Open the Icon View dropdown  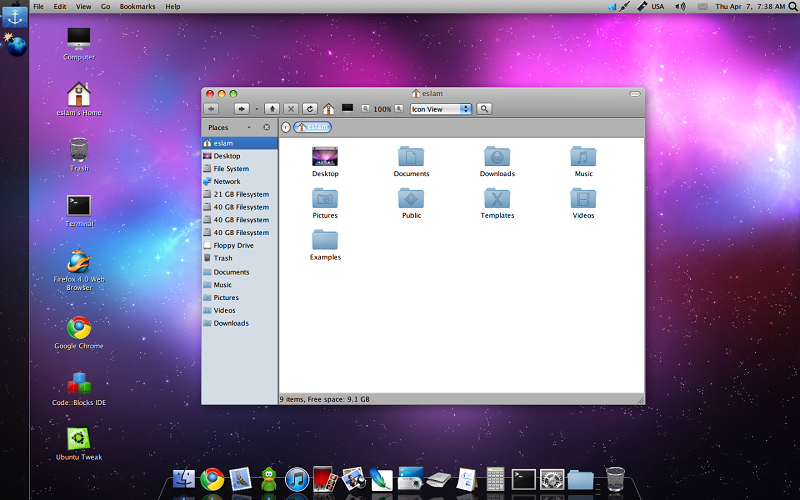(x=440, y=108)
